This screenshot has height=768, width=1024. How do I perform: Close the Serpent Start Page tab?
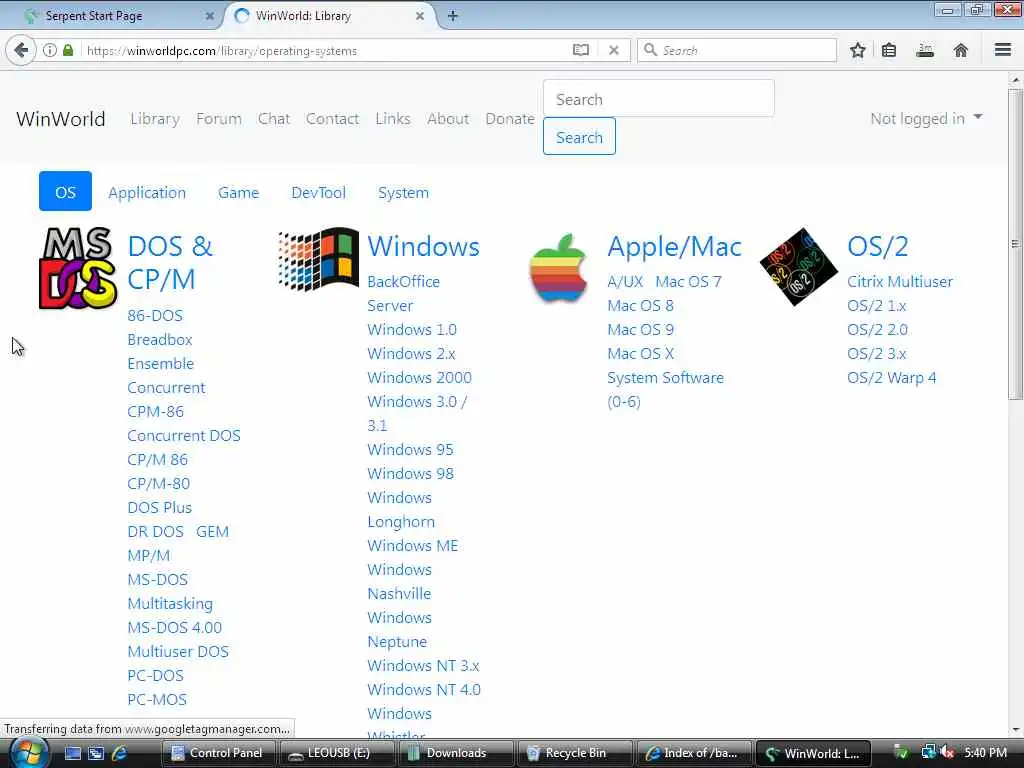click(210, 16)
